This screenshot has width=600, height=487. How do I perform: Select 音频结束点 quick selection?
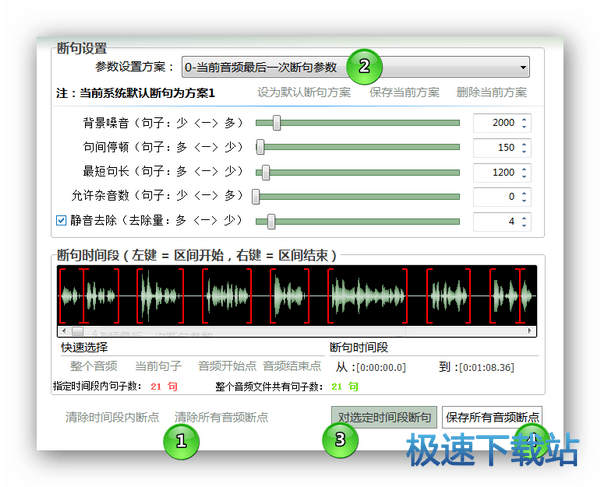click(292, 366)
